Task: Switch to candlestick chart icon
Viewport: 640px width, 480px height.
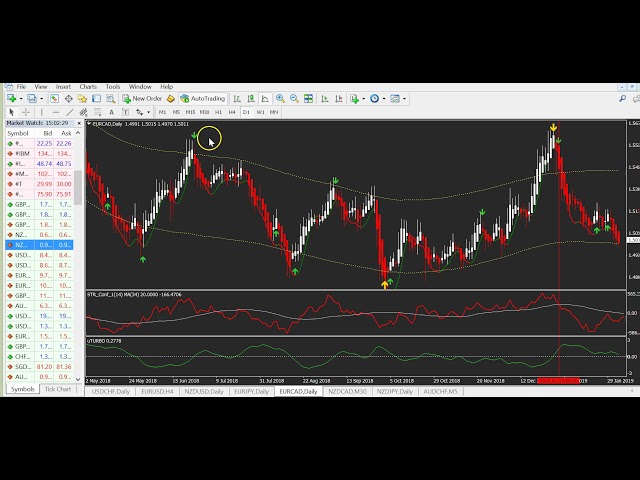Action: [x=252, y=99]
